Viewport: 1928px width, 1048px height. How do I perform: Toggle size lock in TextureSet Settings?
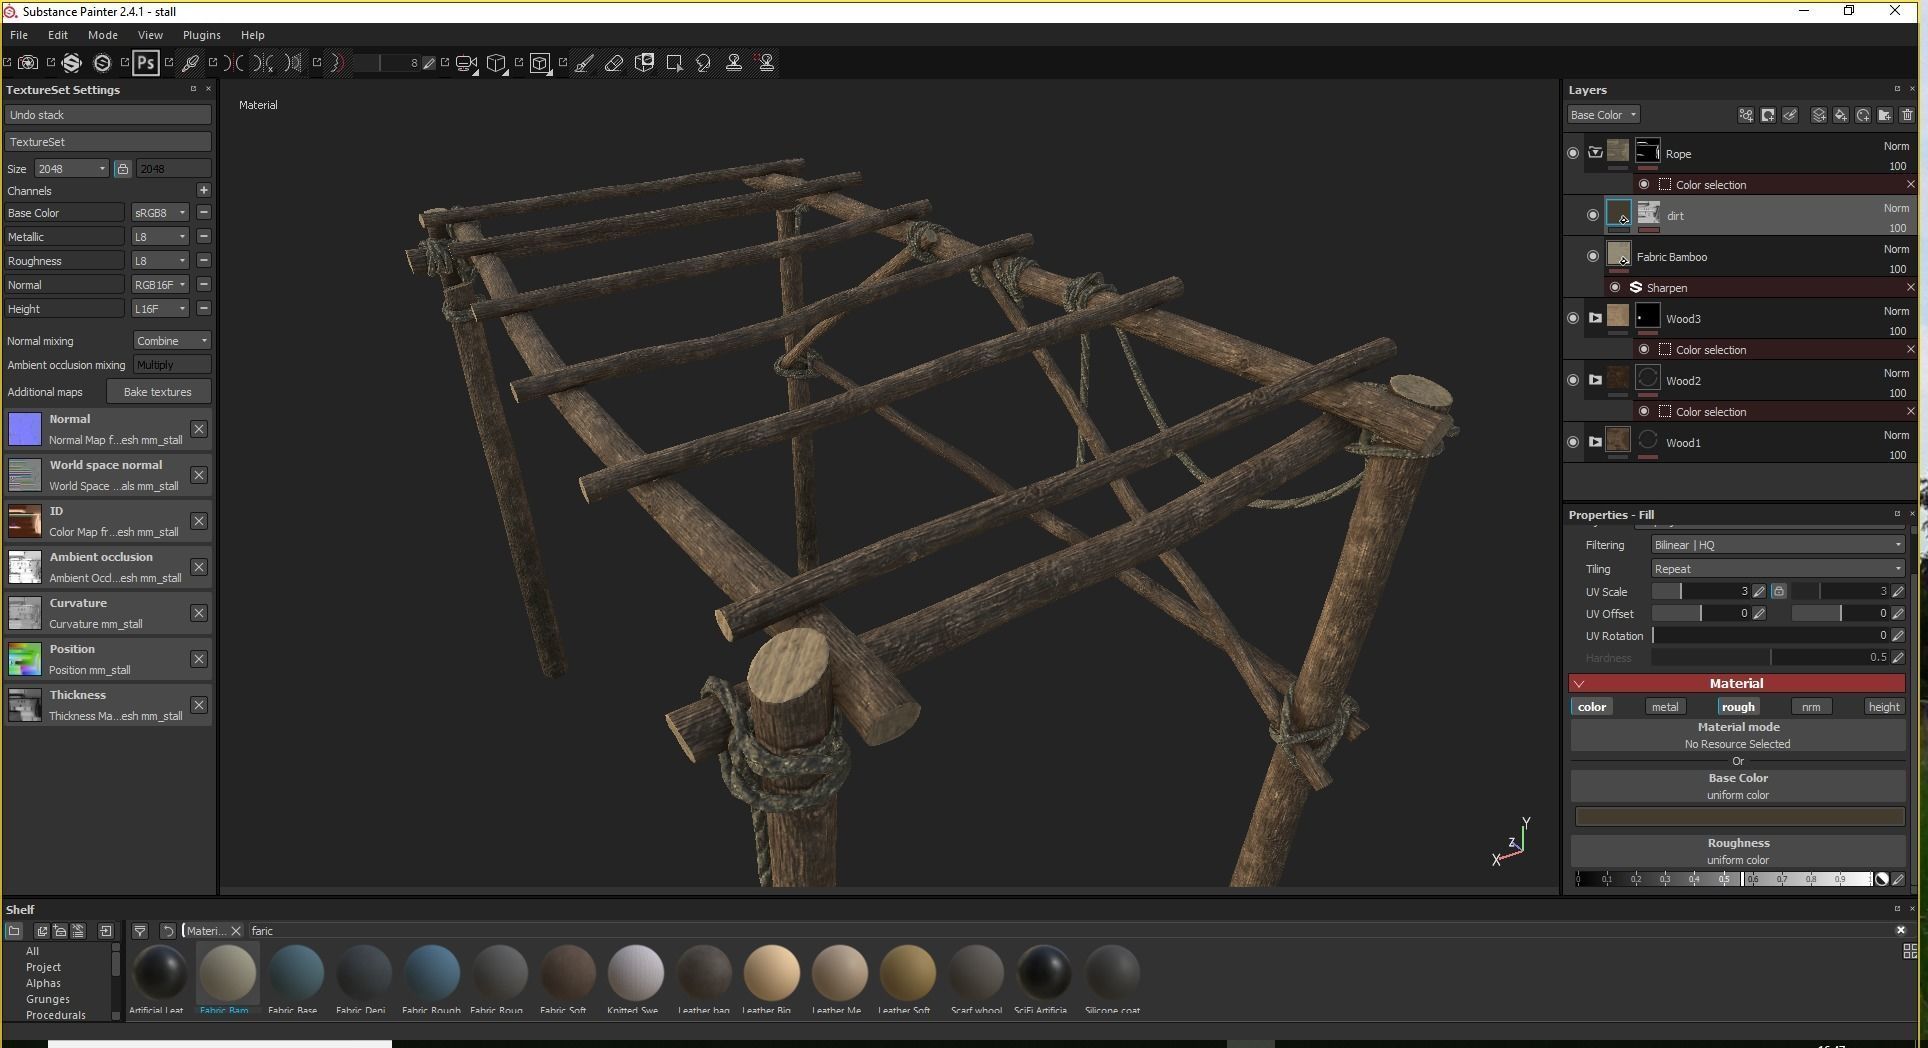click(x=122, y=169)
